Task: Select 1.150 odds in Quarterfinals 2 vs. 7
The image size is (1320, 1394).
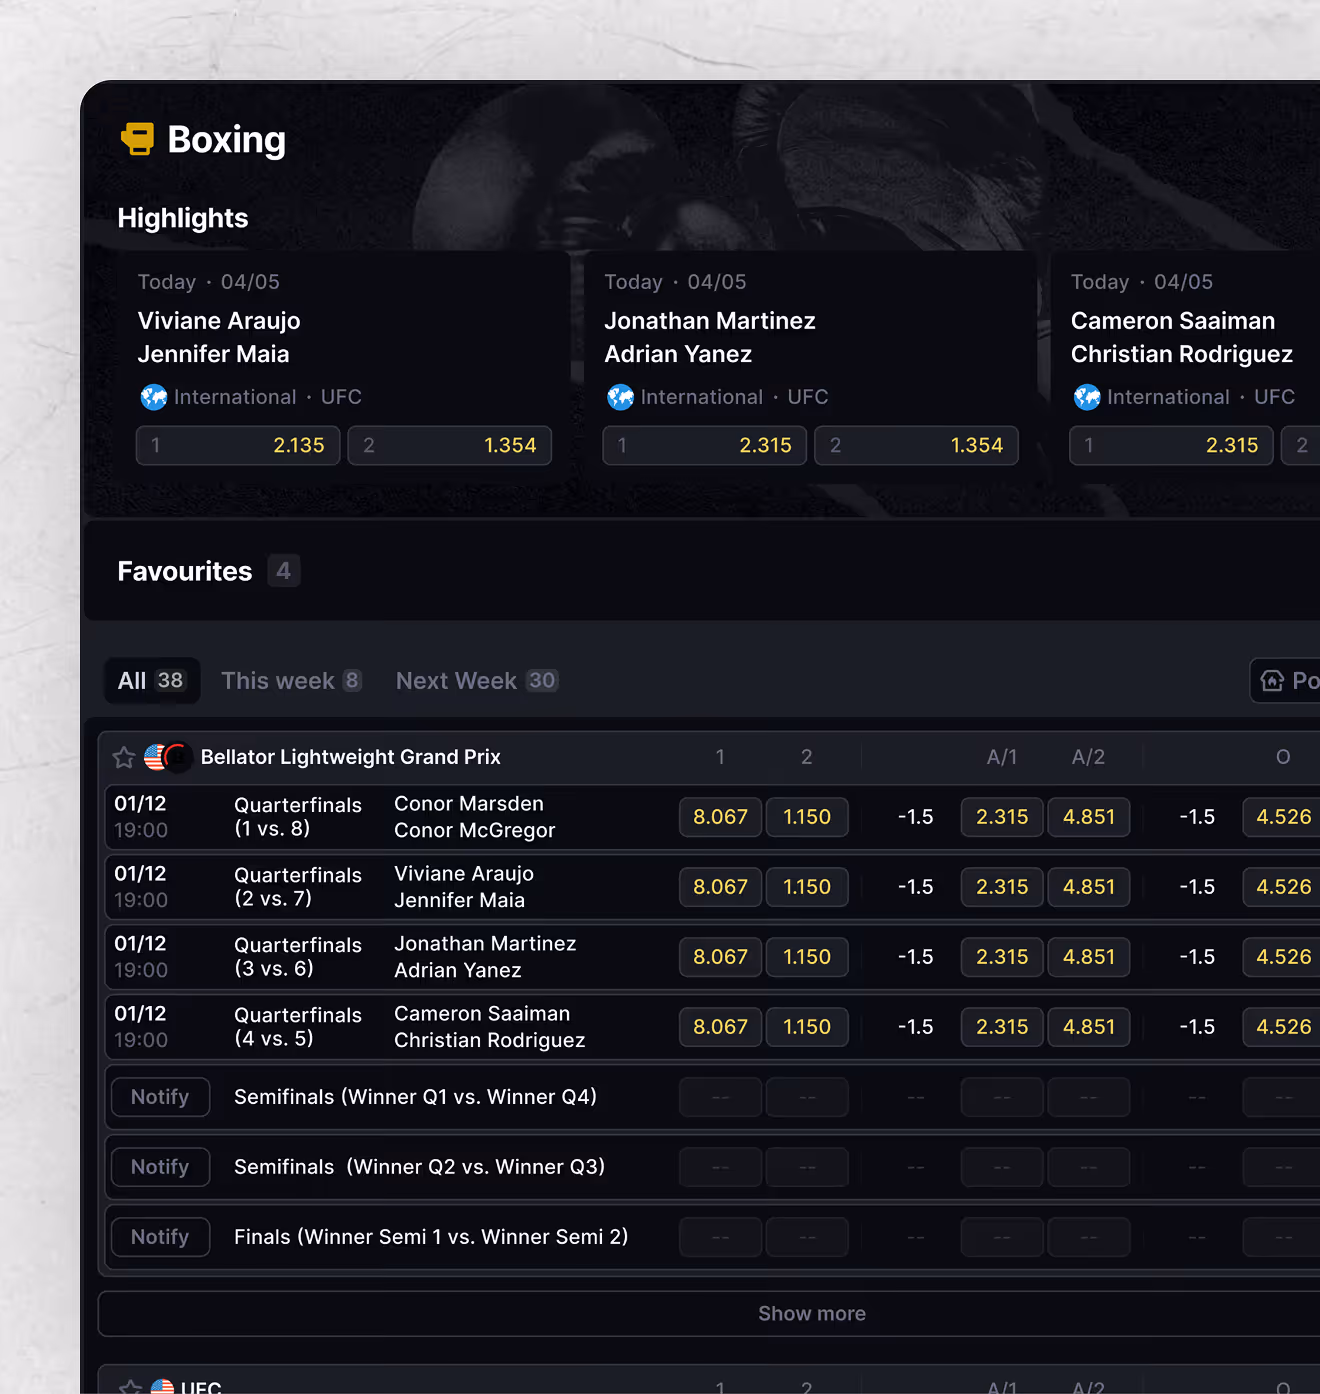Action: click(807, 887)
